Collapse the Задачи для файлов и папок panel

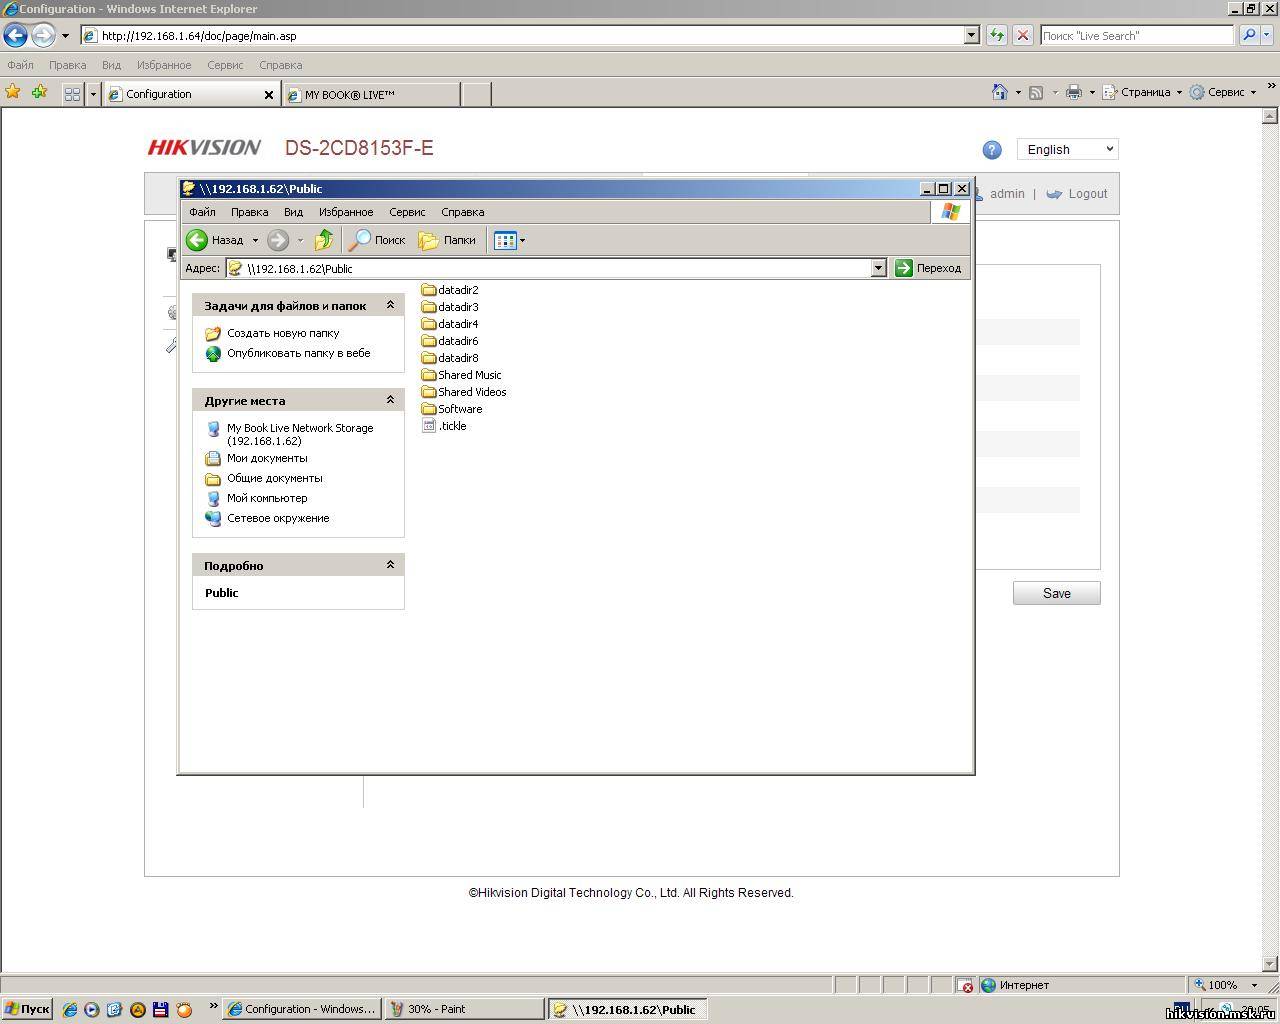(390, 305)
